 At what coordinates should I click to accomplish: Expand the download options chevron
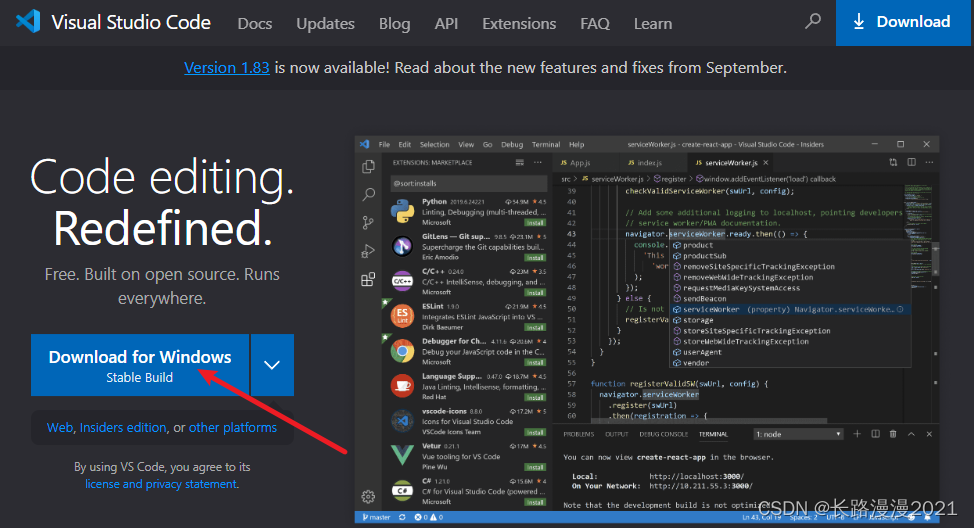272,365
